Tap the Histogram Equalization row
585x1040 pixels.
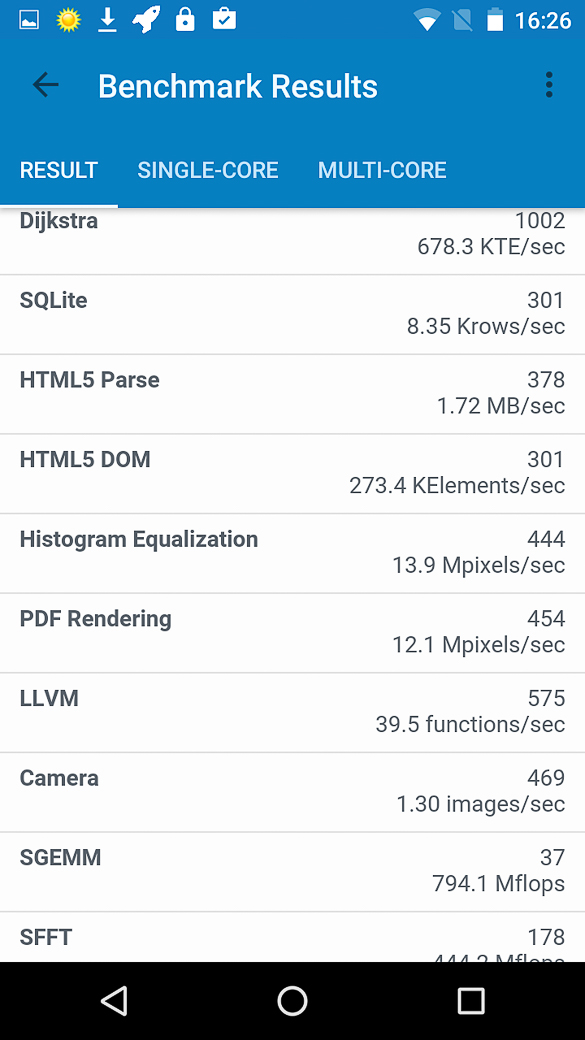click(x=292, y=553)
